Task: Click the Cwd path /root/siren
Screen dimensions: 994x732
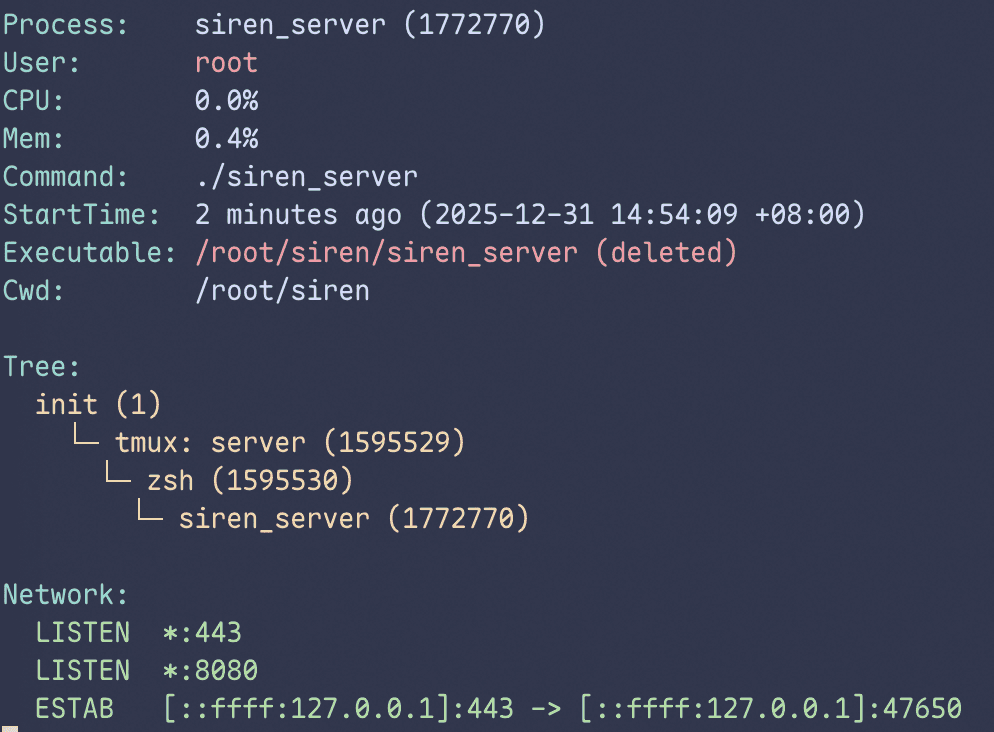Action: click(282, 290)
